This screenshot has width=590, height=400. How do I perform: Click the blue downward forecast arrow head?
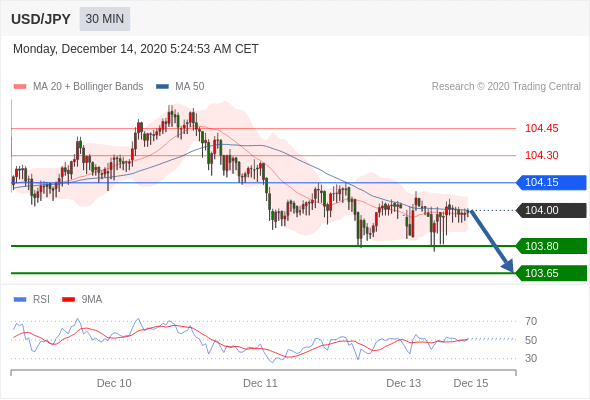tap(508, 265)
